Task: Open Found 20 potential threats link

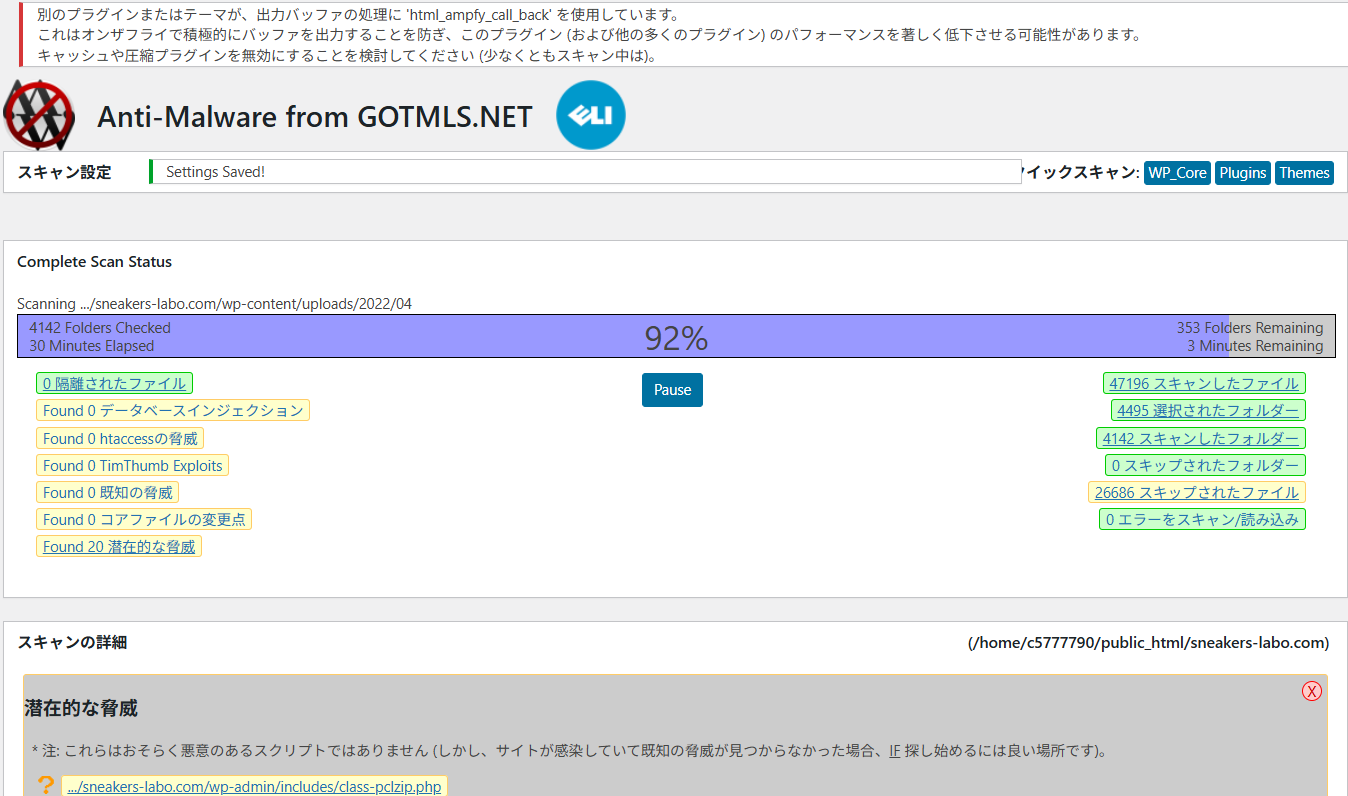Action: 119,546
